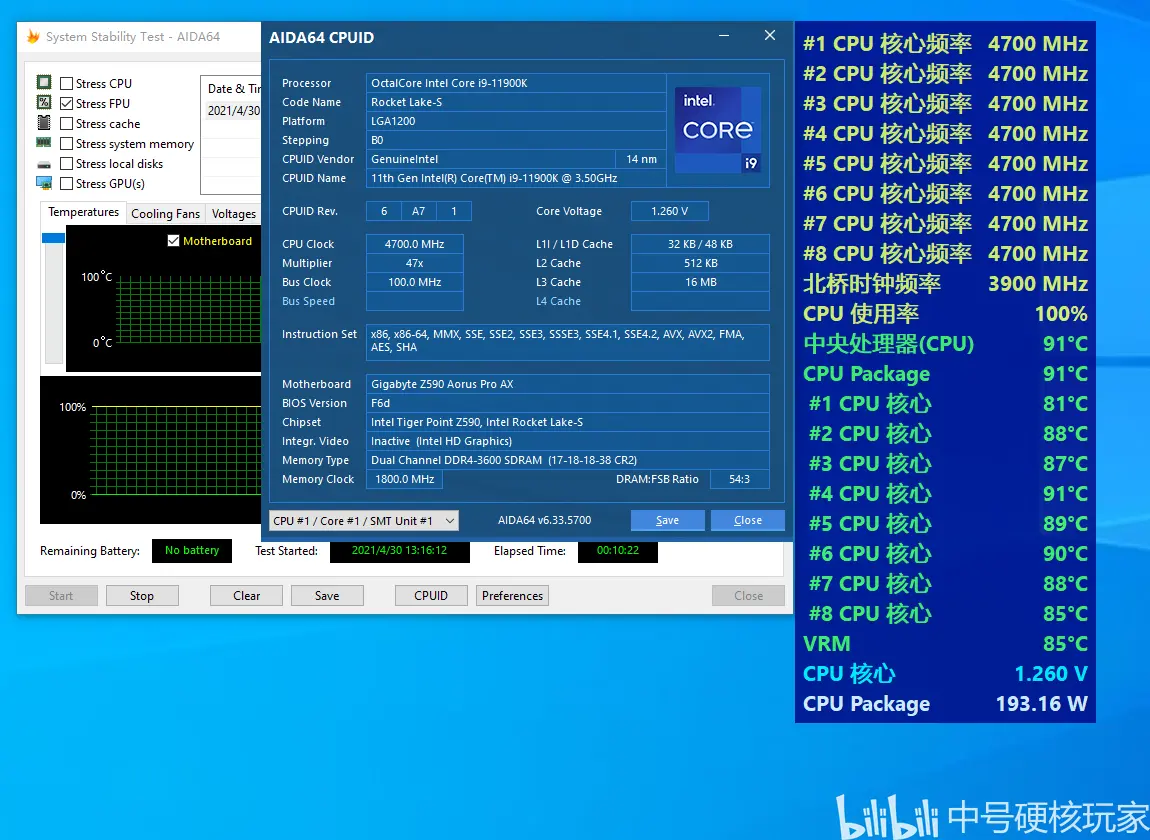Click the Elapsed Time value 00:10:22

tap(618, 551)
